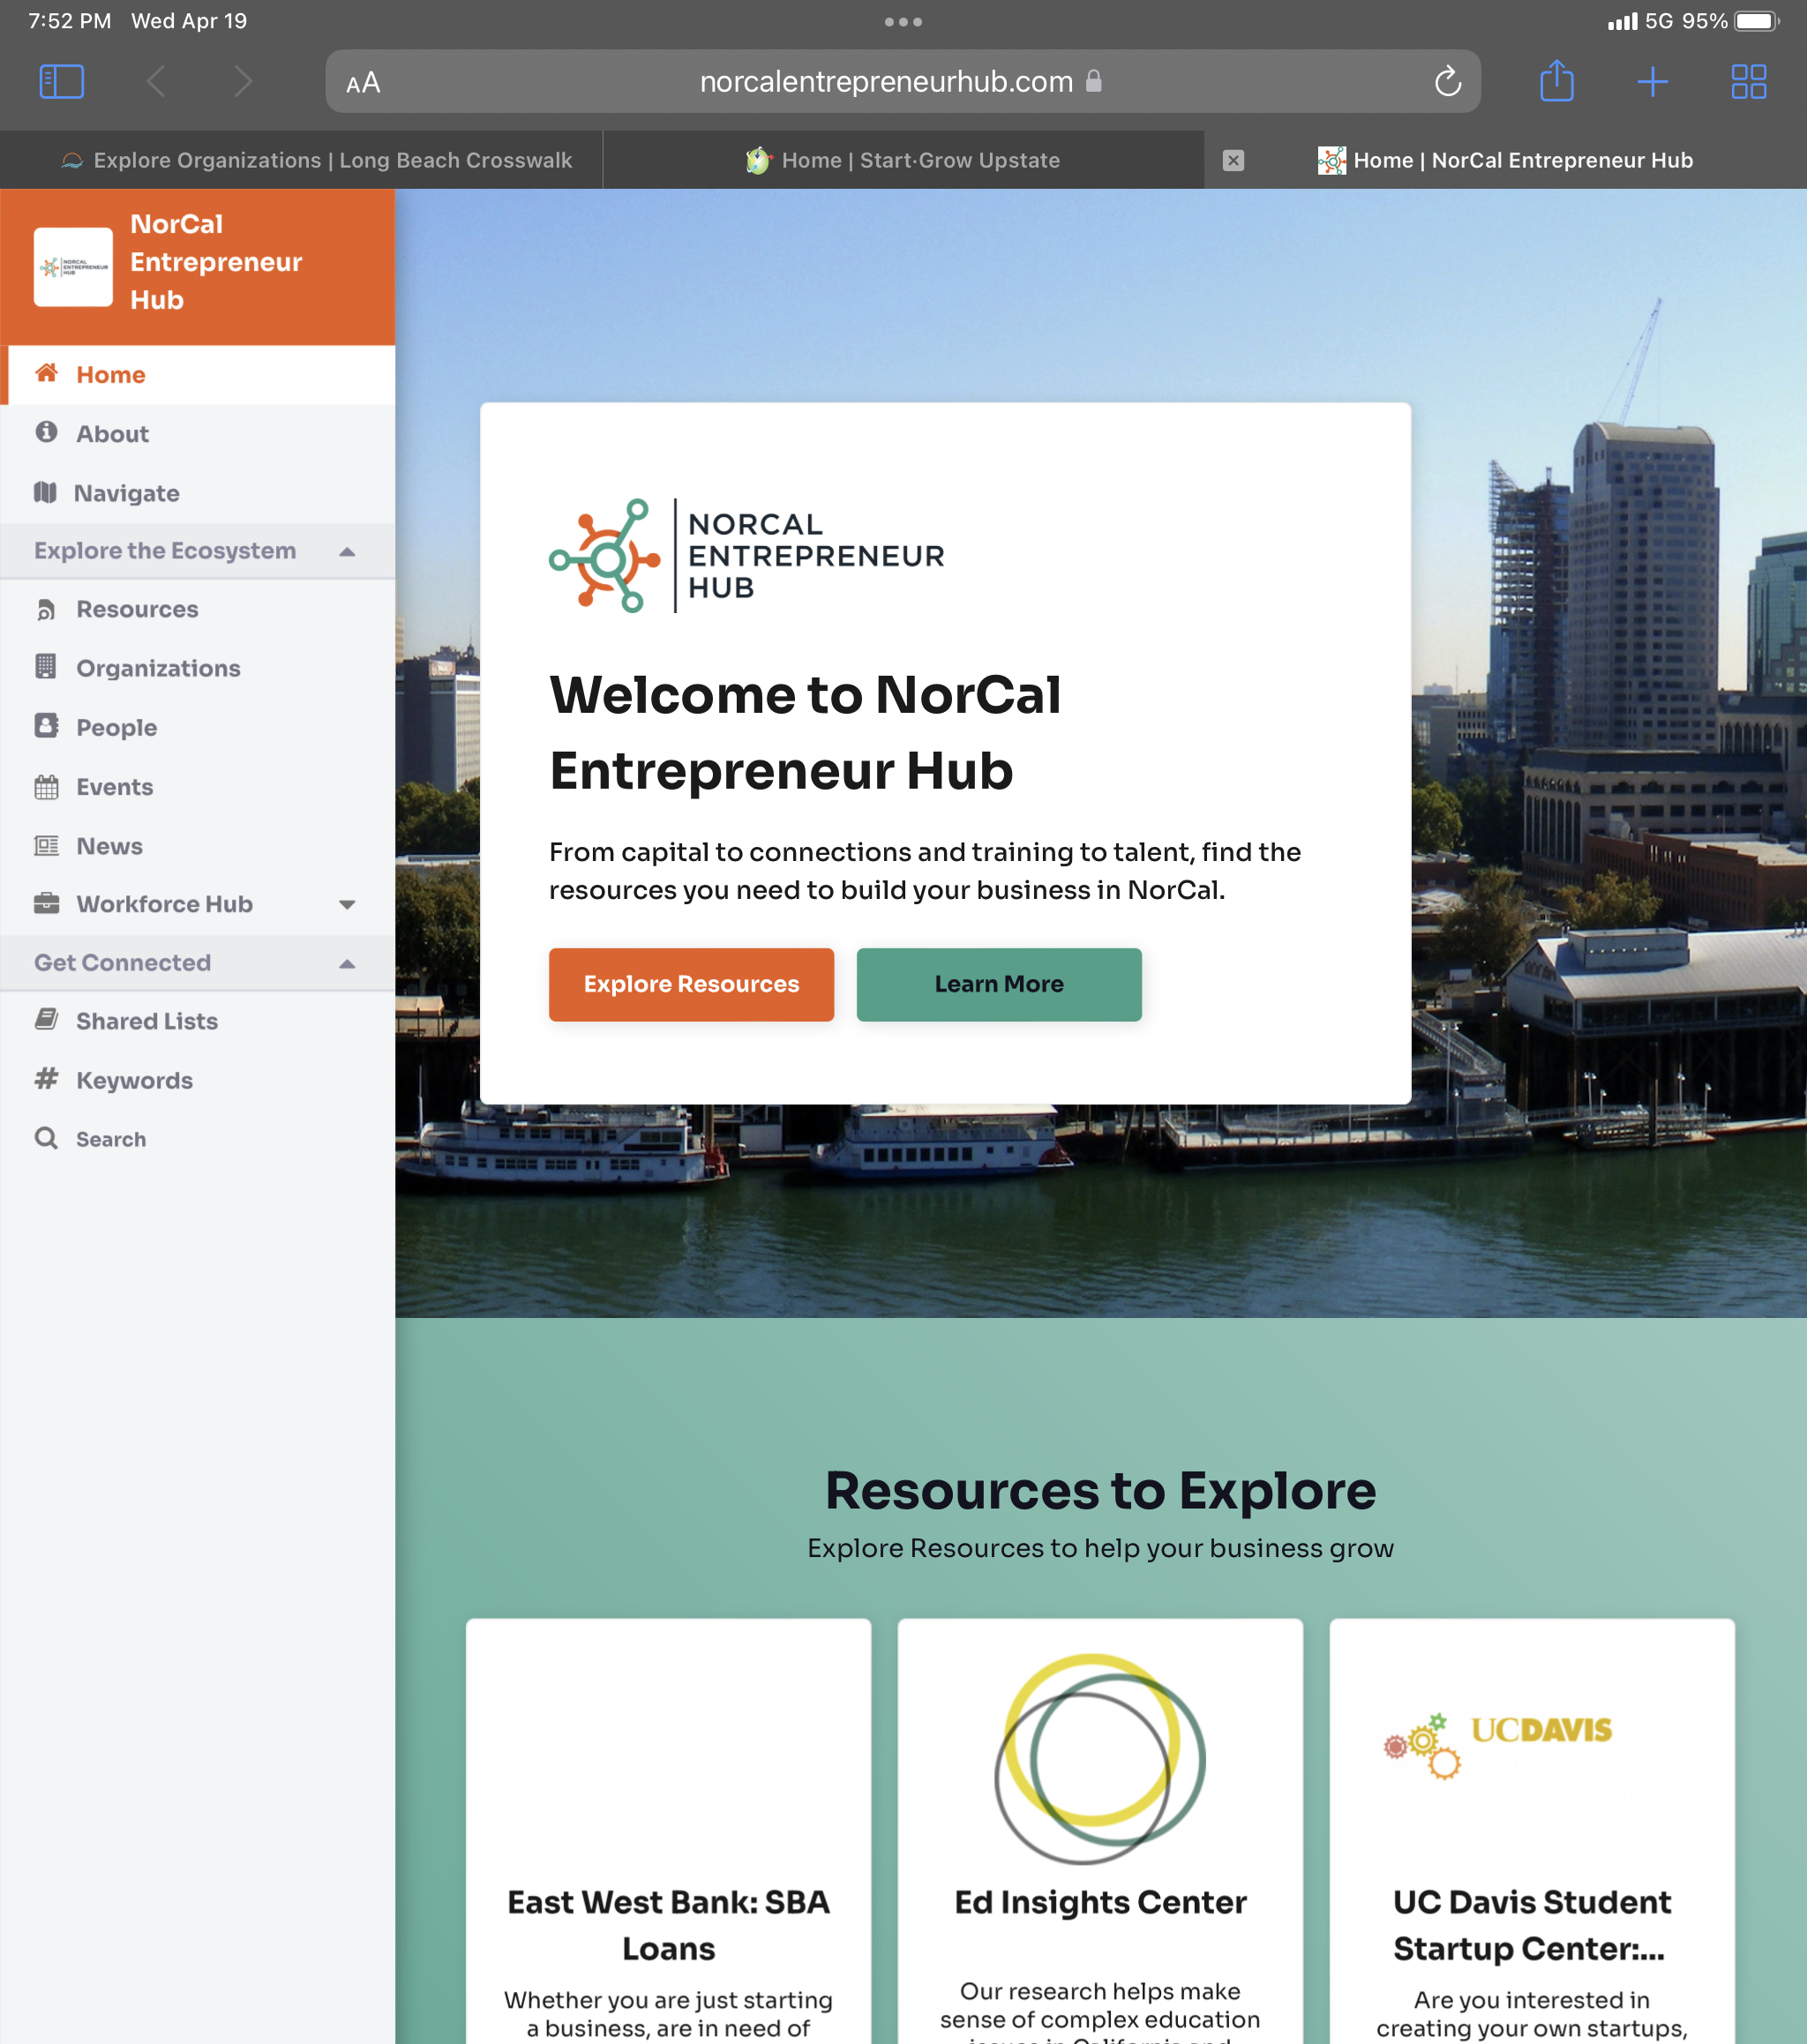Click the Search magnifier icon
Image resolution: width=1807 pixels, height=2044 pixels.
tap(46, 1138)
